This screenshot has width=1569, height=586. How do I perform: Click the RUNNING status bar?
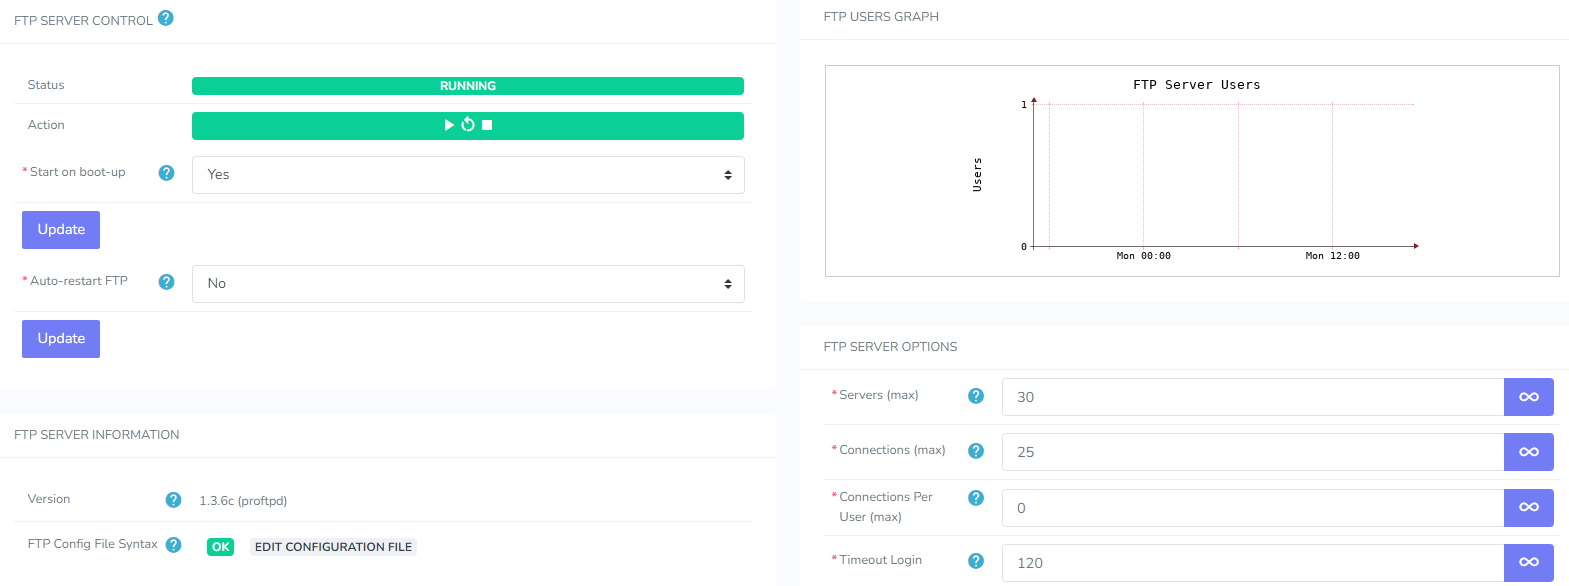(468, 86)
